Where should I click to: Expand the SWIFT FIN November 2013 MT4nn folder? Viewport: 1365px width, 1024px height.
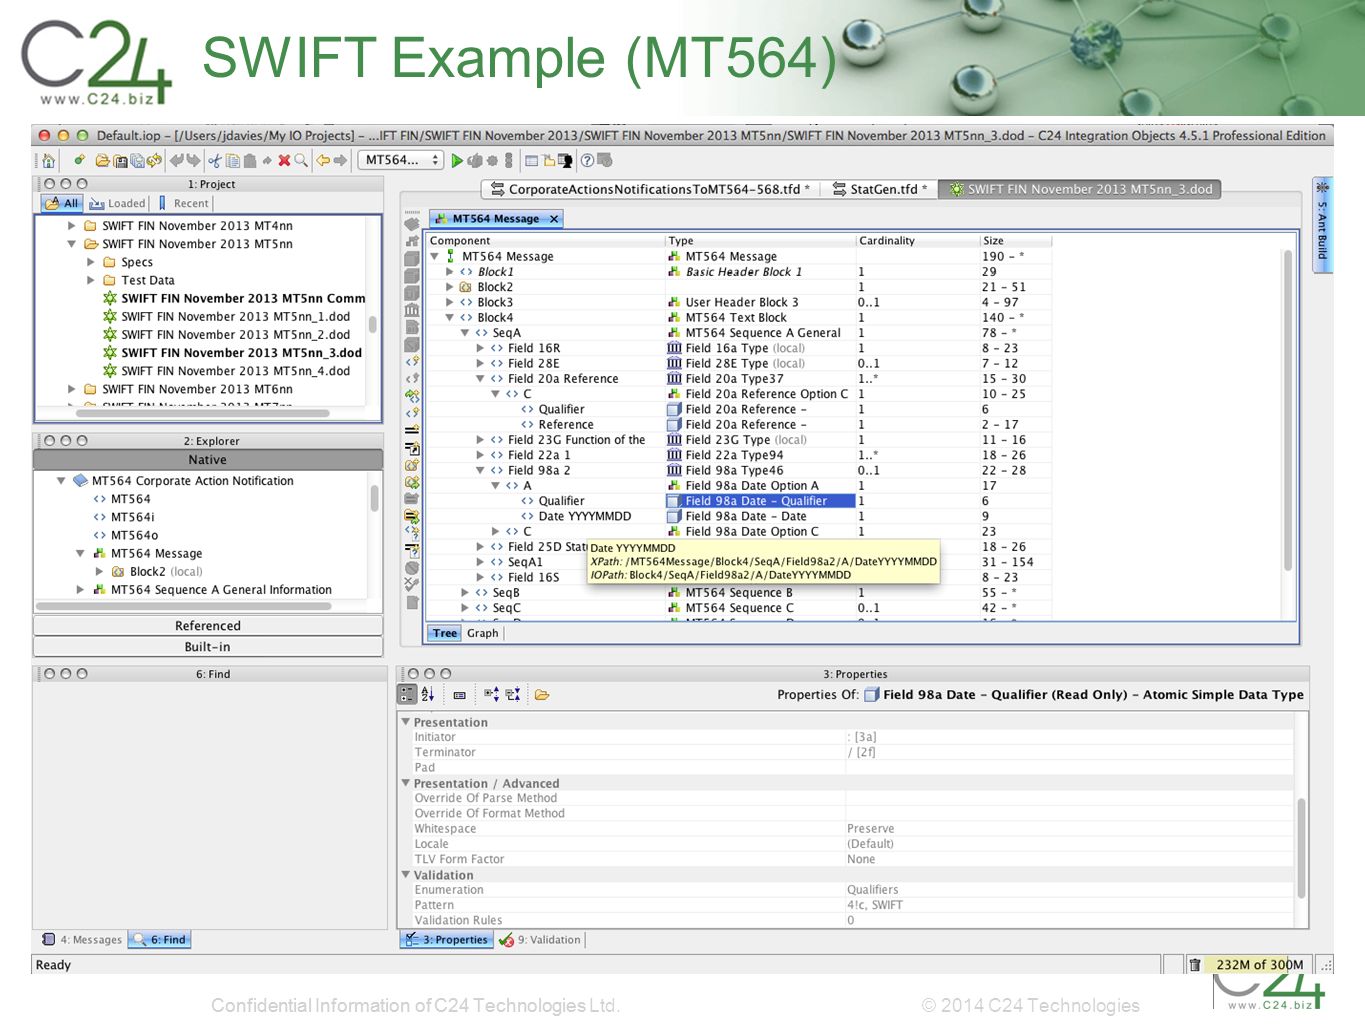pos(72,226)
